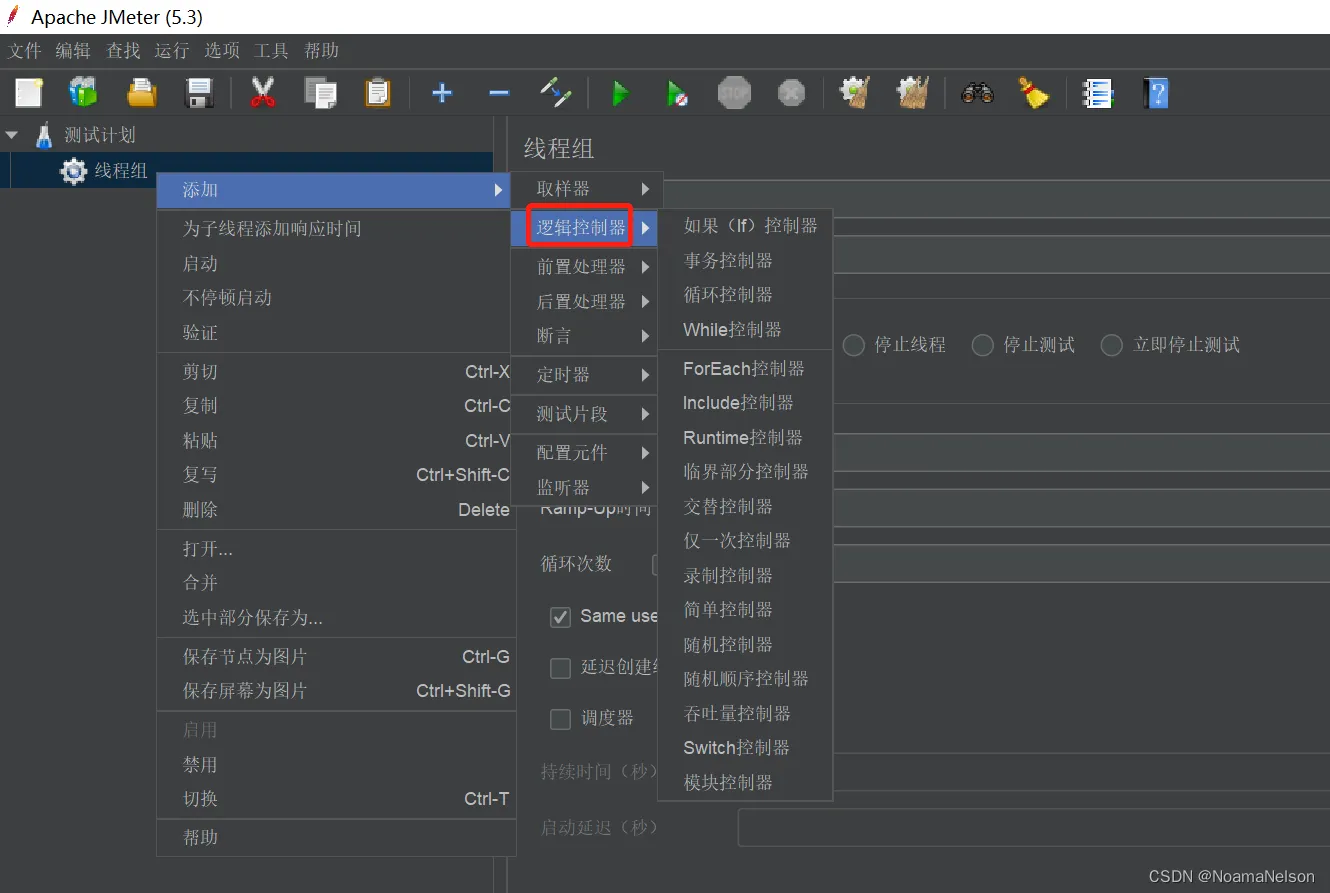Select 保存节点为图片 in context menu
The width and height of the screenshot is (1330, 893).
tap(336, 657)
